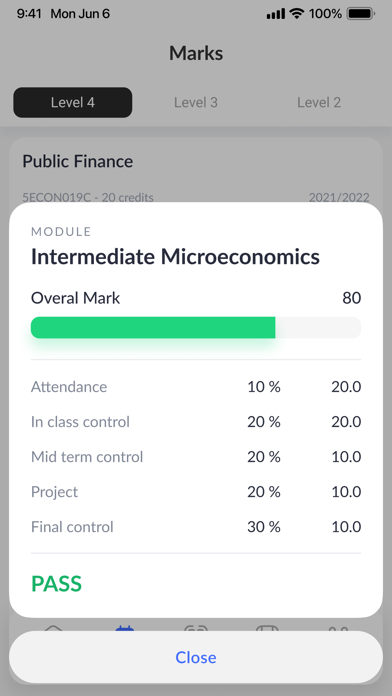Select the In class control row
Image resolution: width=392 pixels, height=696 pixels.
tap(196, 422)
